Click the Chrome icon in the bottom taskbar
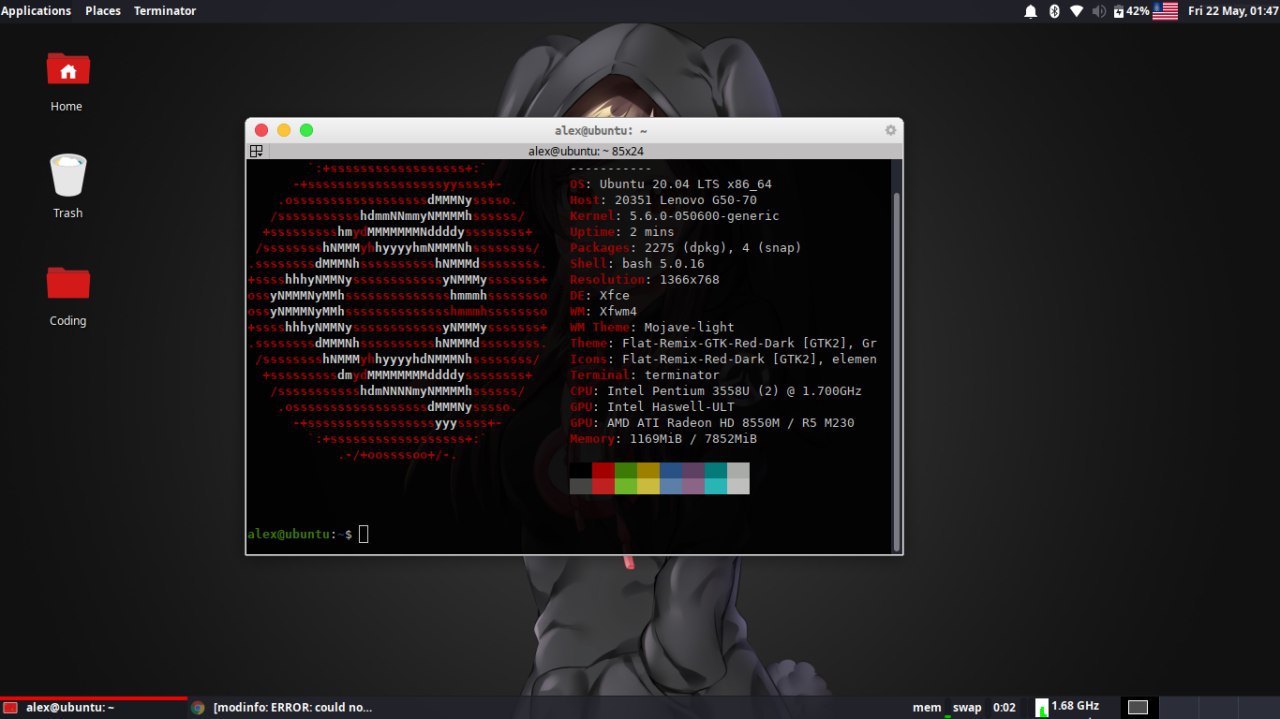Viewport: 1280px width, 719px height. 198,707
